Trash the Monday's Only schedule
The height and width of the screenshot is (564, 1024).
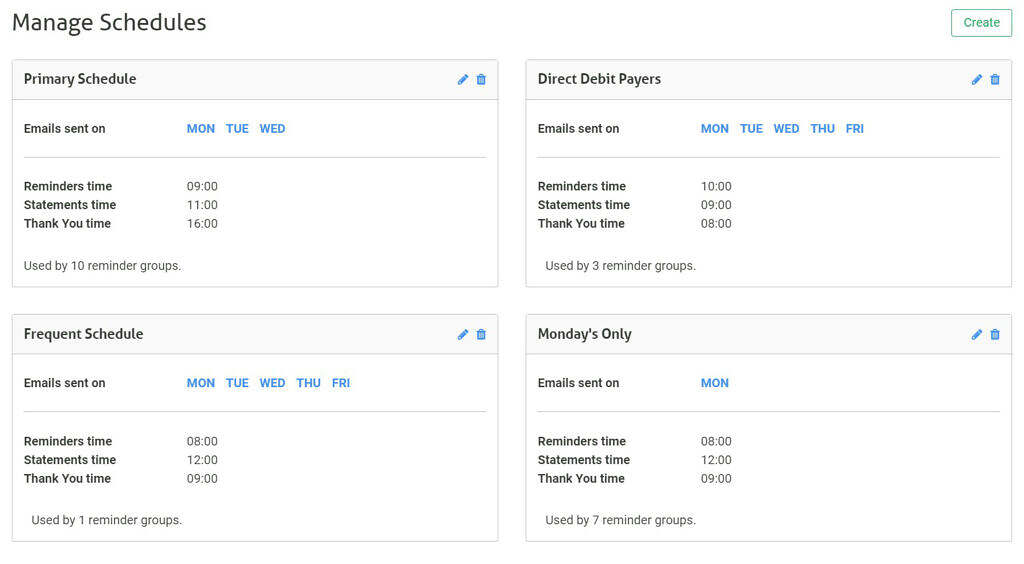995,335
